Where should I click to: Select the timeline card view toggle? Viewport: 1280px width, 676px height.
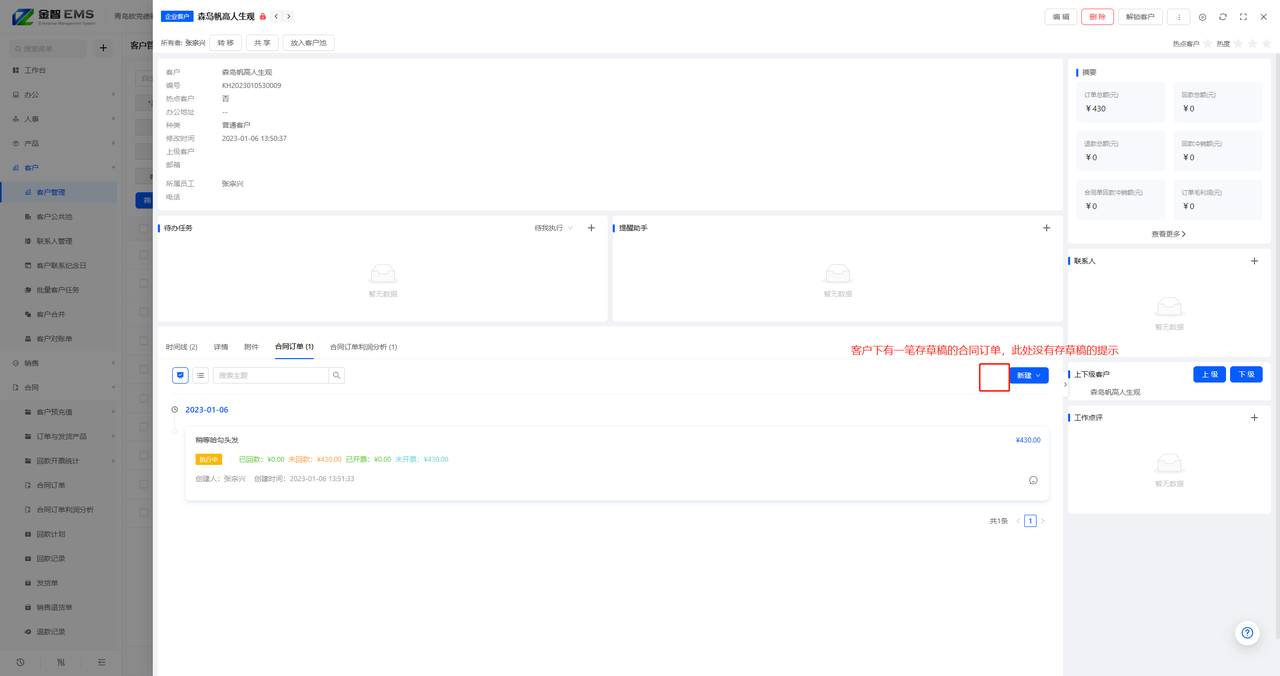coord(180,375)
